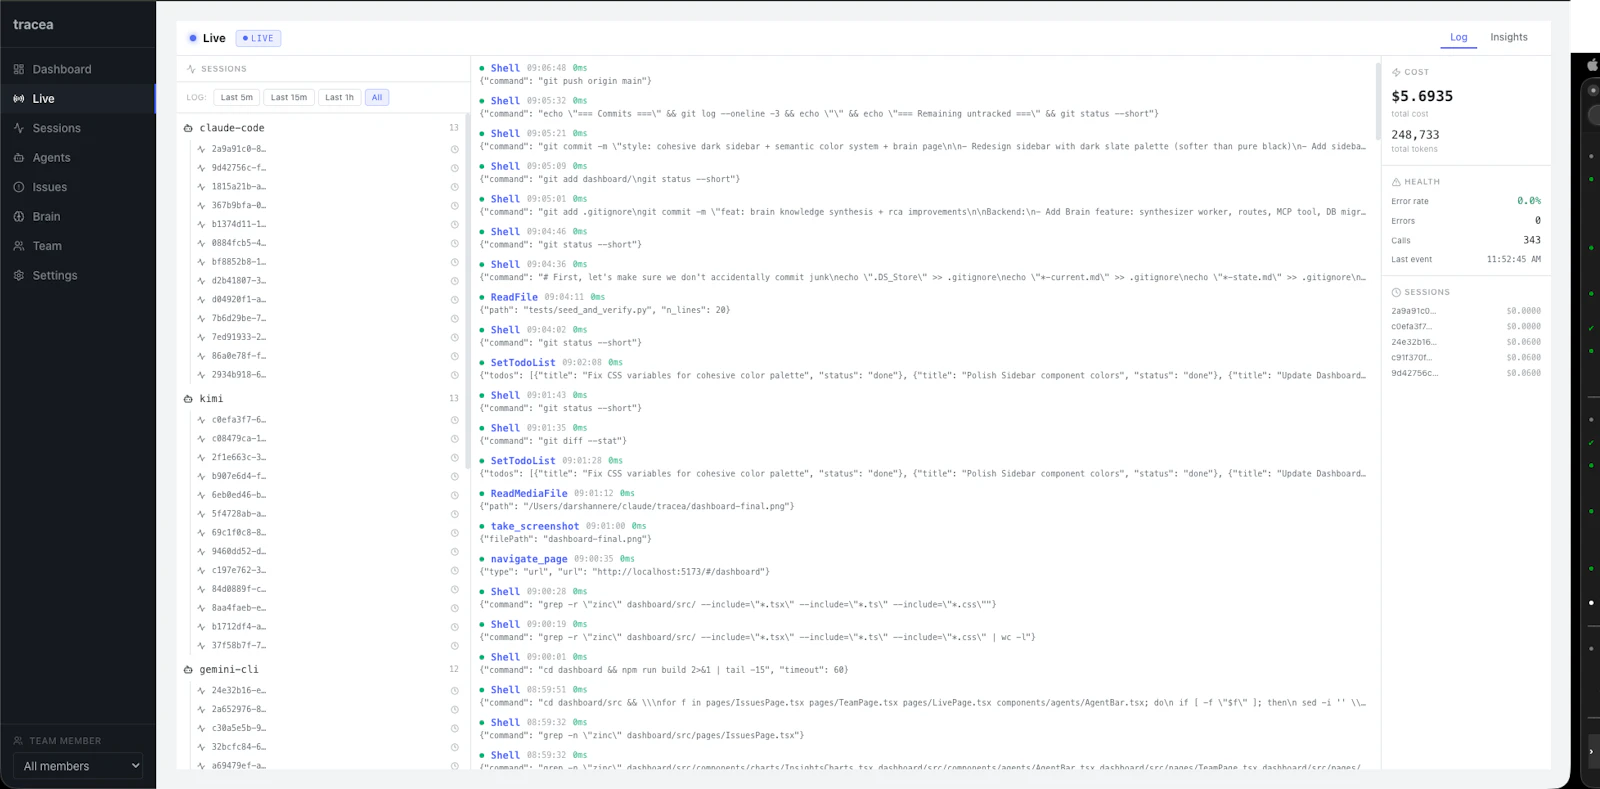Image resolution: width=1600 pixels, height=789 pixels.
Task: Click clock icon for session 5f4728ab-a
Action: 454,514
